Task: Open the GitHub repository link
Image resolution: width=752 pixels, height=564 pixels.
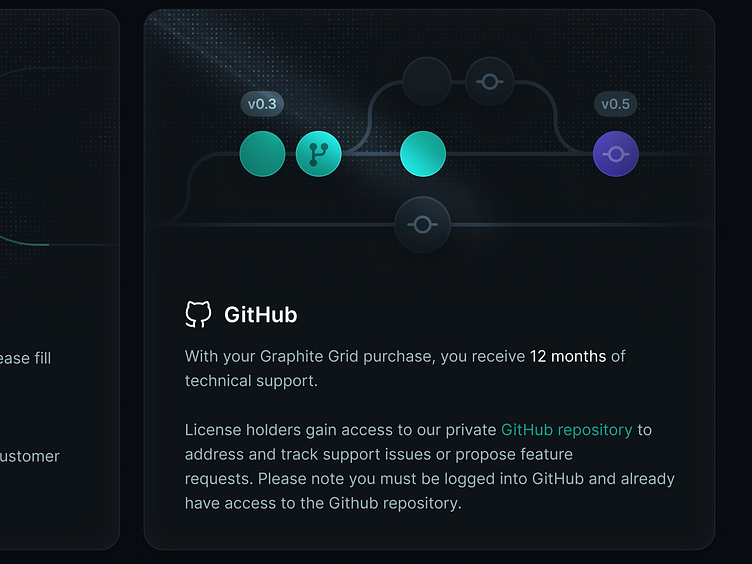Action: 567,430
